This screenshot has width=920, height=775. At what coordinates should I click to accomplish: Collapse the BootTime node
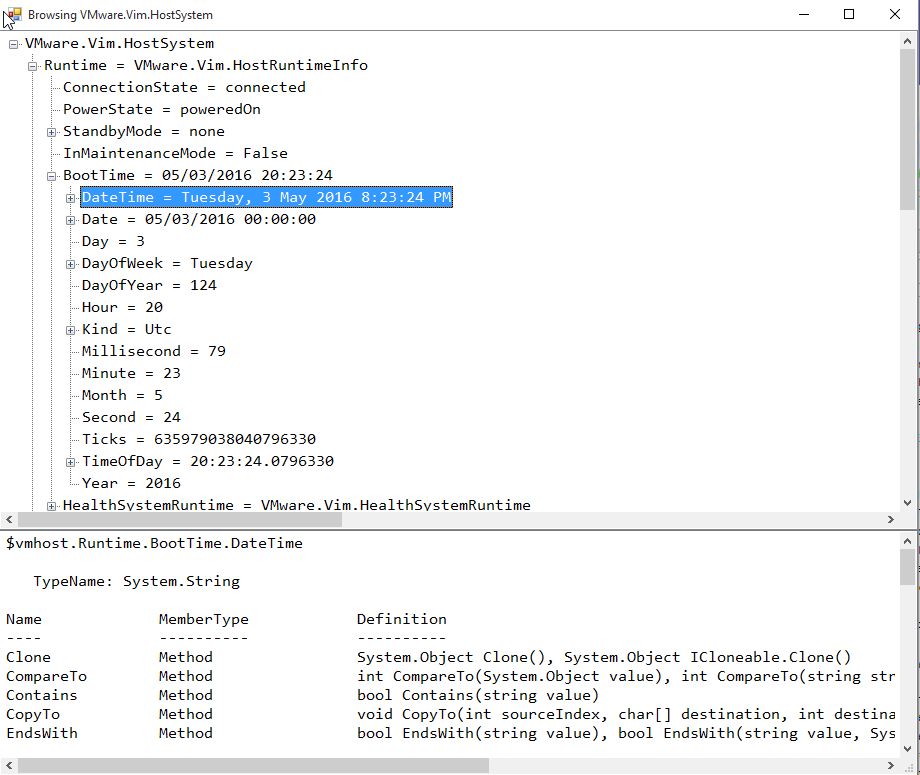[x=52, y=177]
